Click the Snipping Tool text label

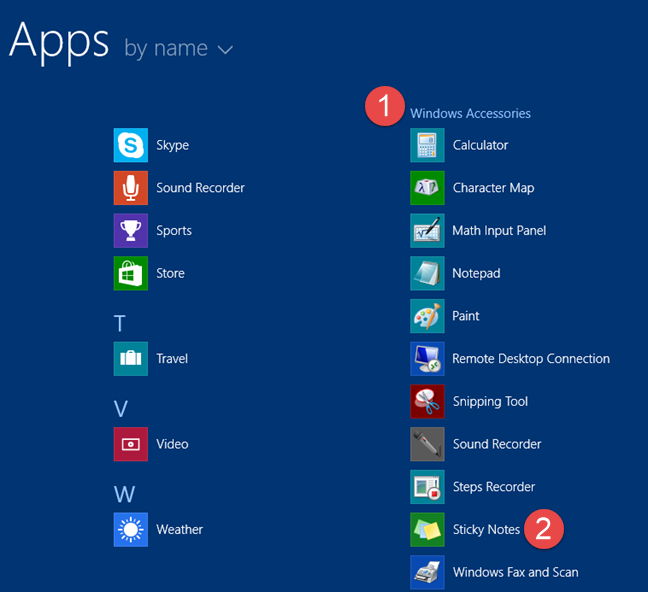point(490,402)
